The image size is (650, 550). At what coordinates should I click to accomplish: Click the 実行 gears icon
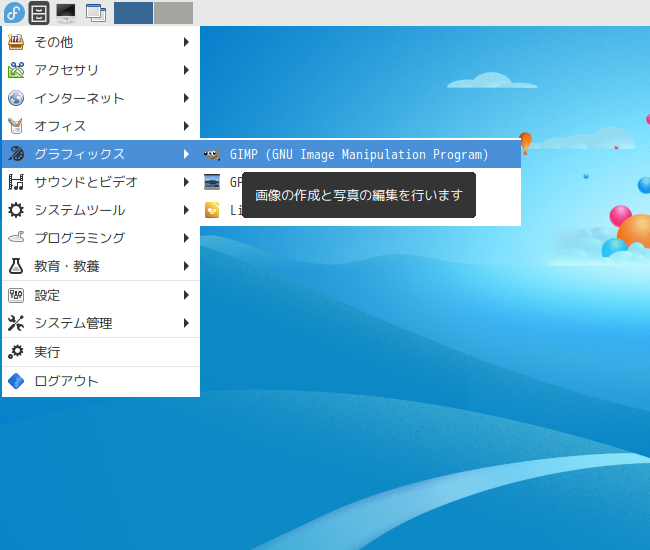pos(16,352)
